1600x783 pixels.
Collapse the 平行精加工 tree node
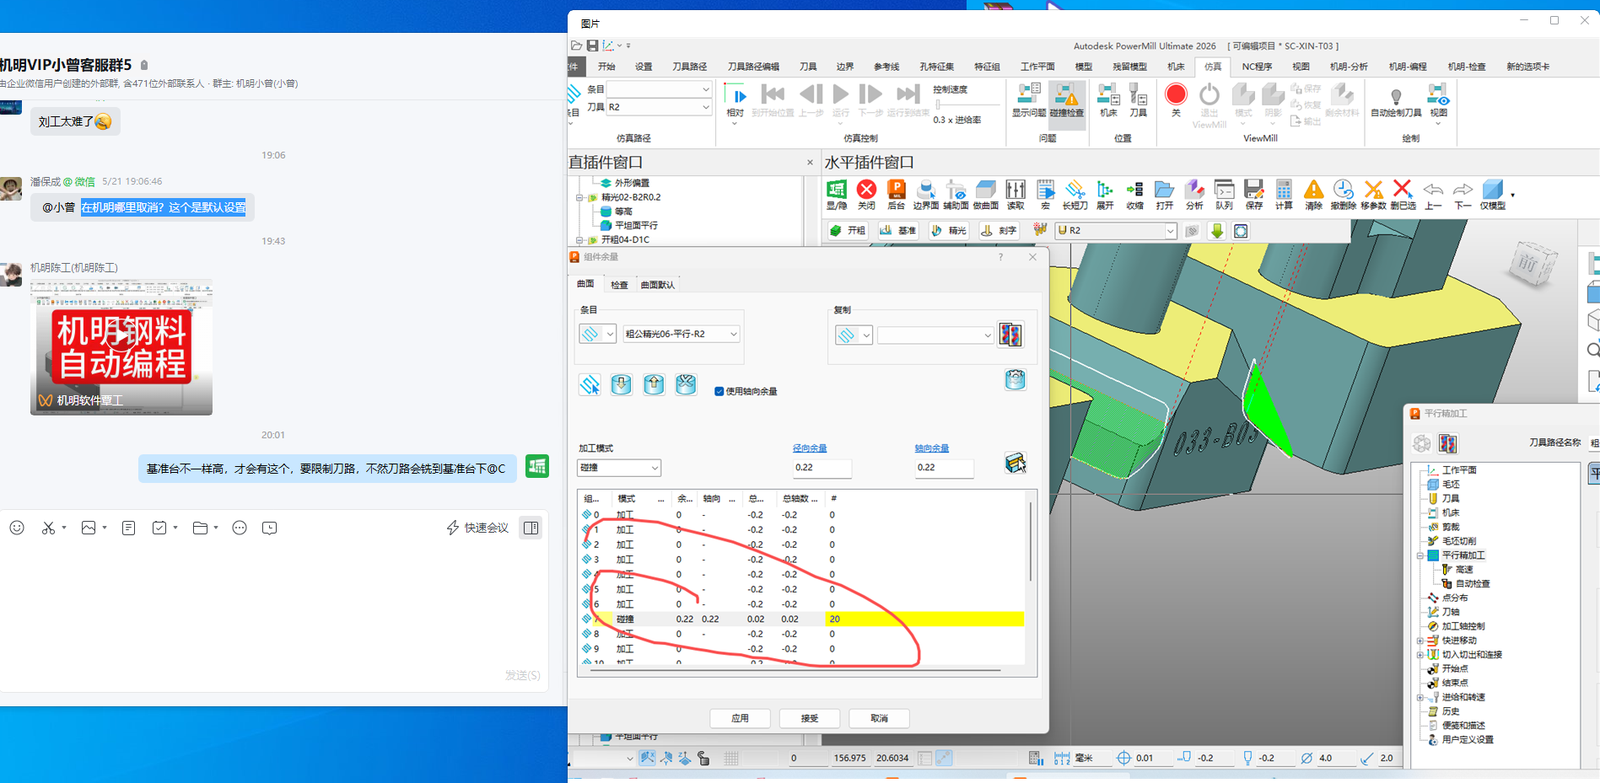(1420, 555)
